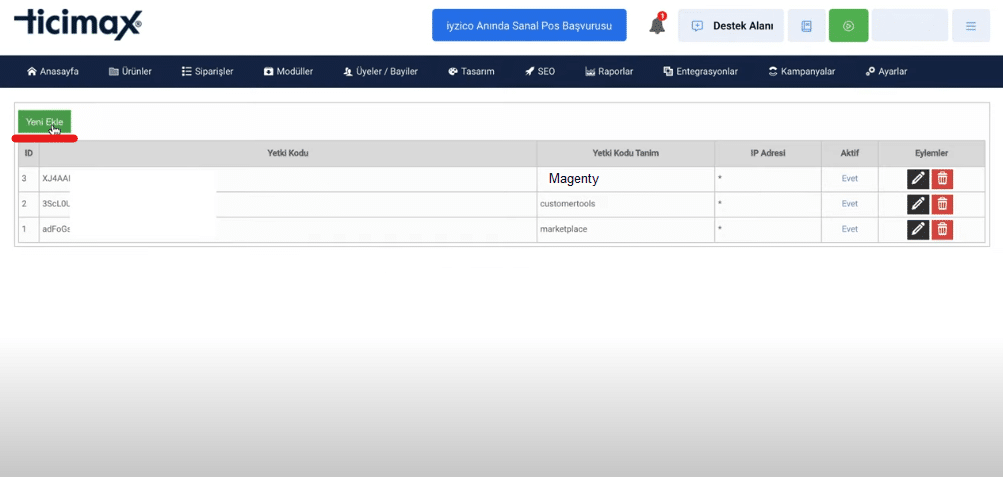Click the Yetki Kodu Tanim column header

point(626,153)
